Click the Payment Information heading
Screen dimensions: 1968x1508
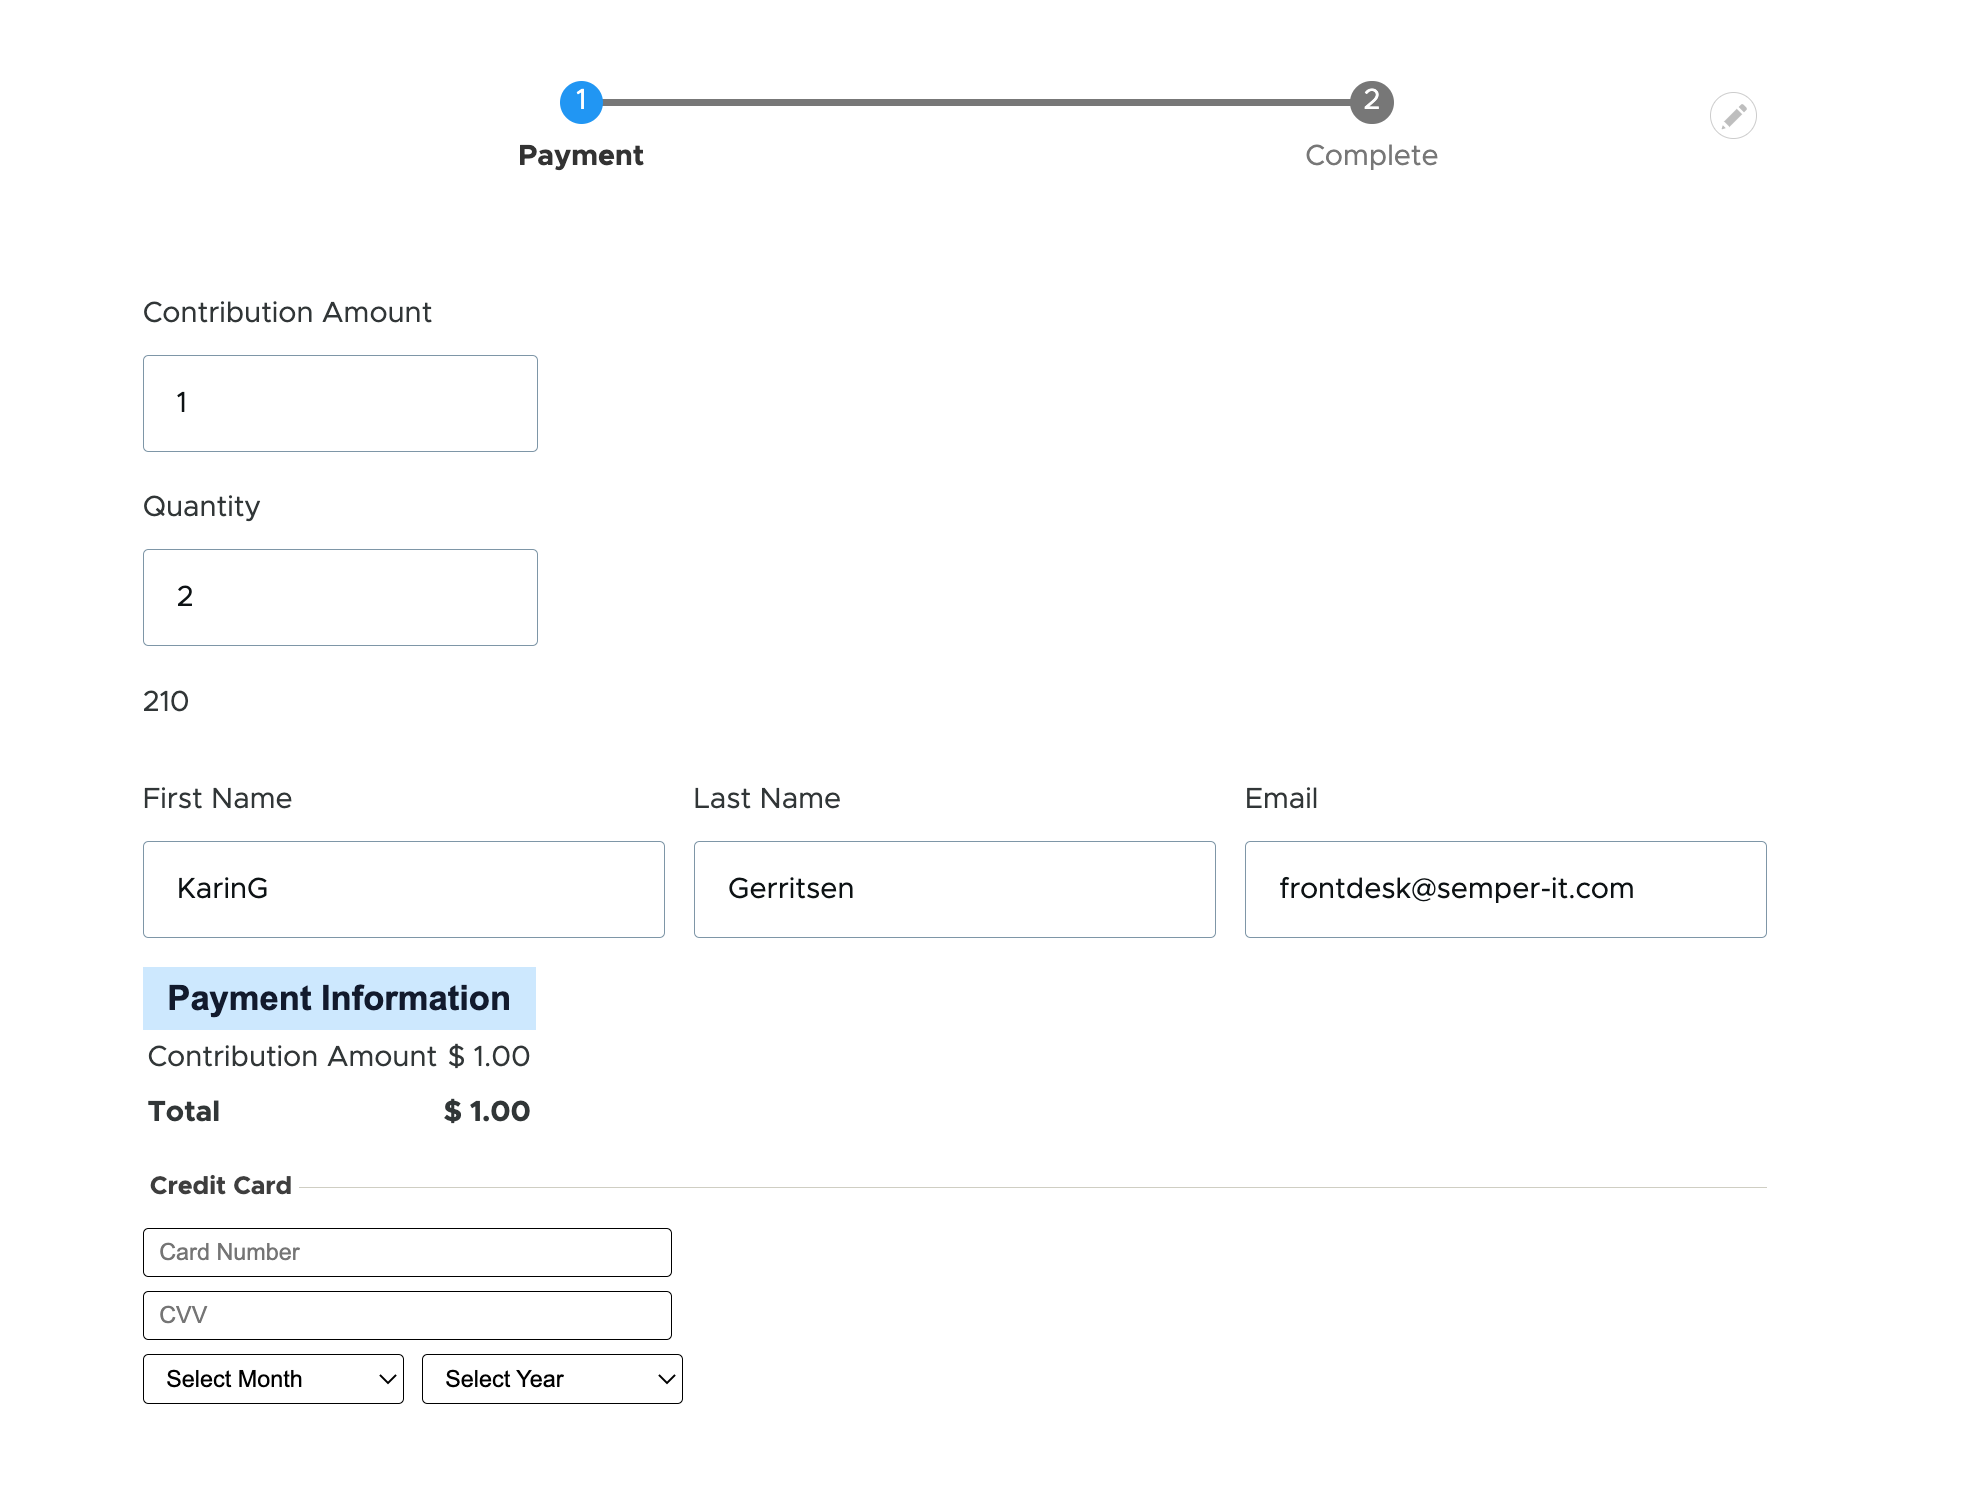click(x=339, y=997)
